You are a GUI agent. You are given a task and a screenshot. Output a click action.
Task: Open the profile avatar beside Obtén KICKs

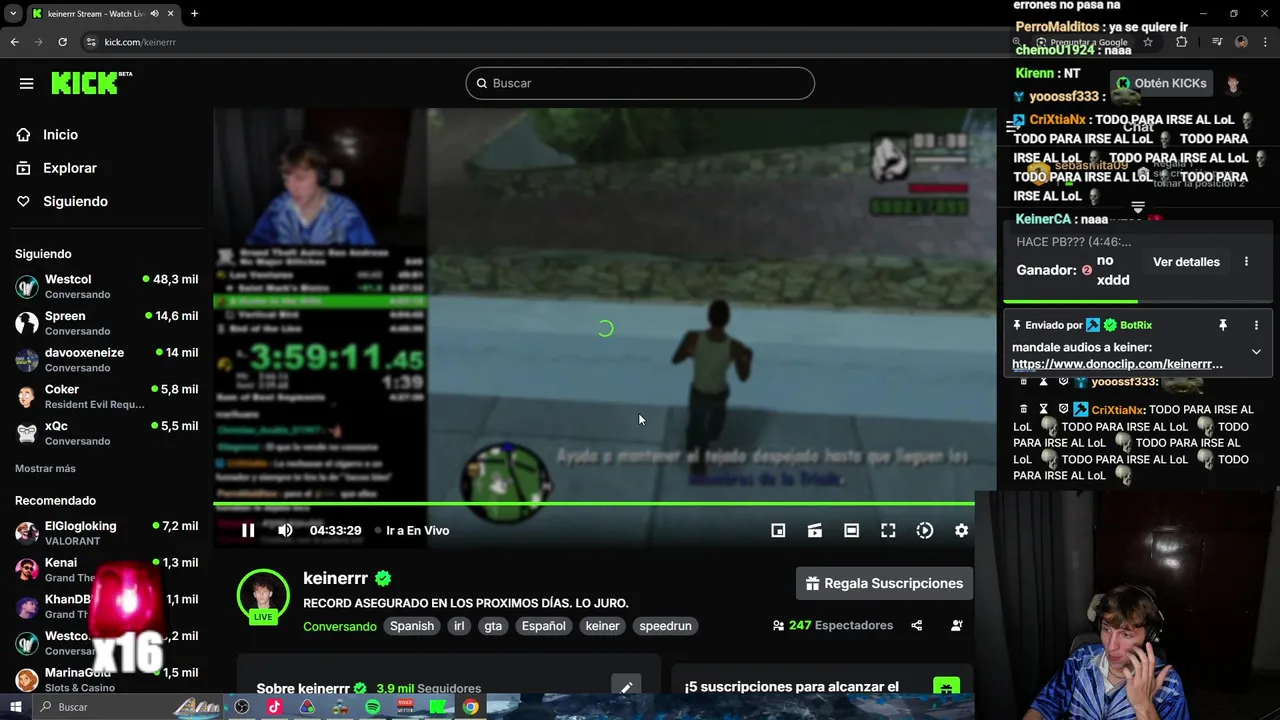click(x=1233, y=84)
